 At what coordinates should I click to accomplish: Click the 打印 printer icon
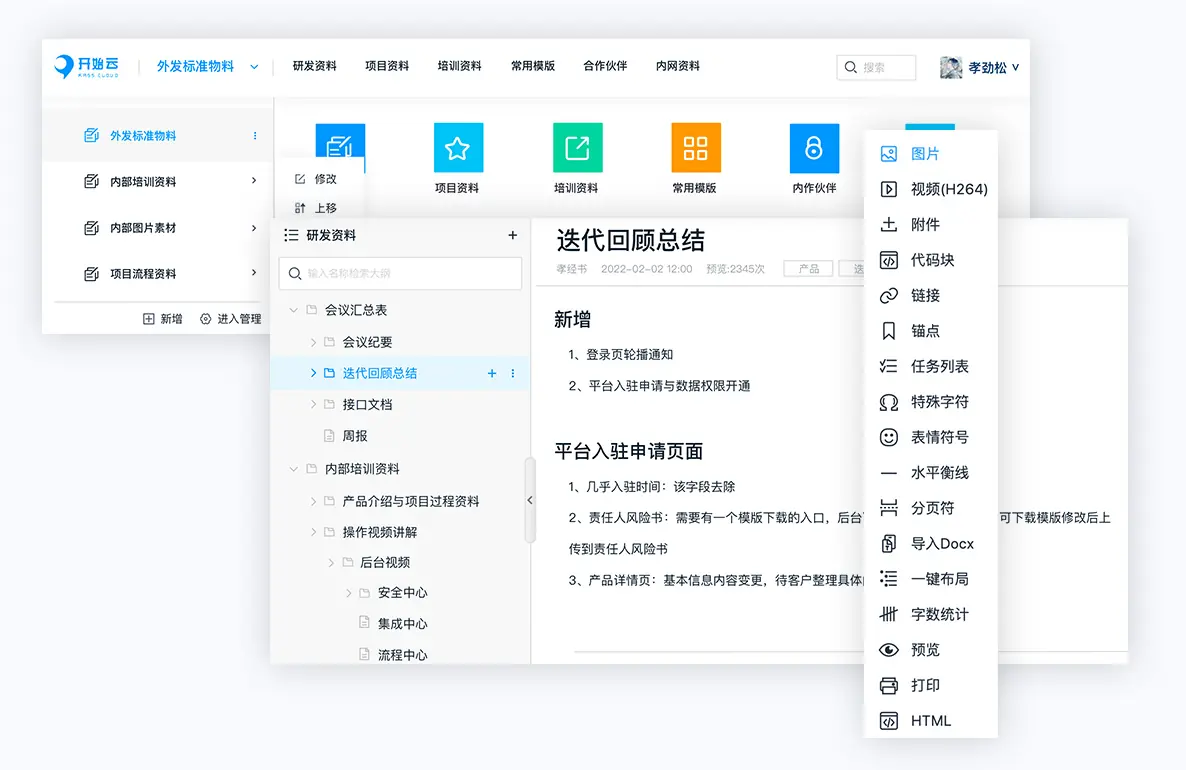[888, 685]
